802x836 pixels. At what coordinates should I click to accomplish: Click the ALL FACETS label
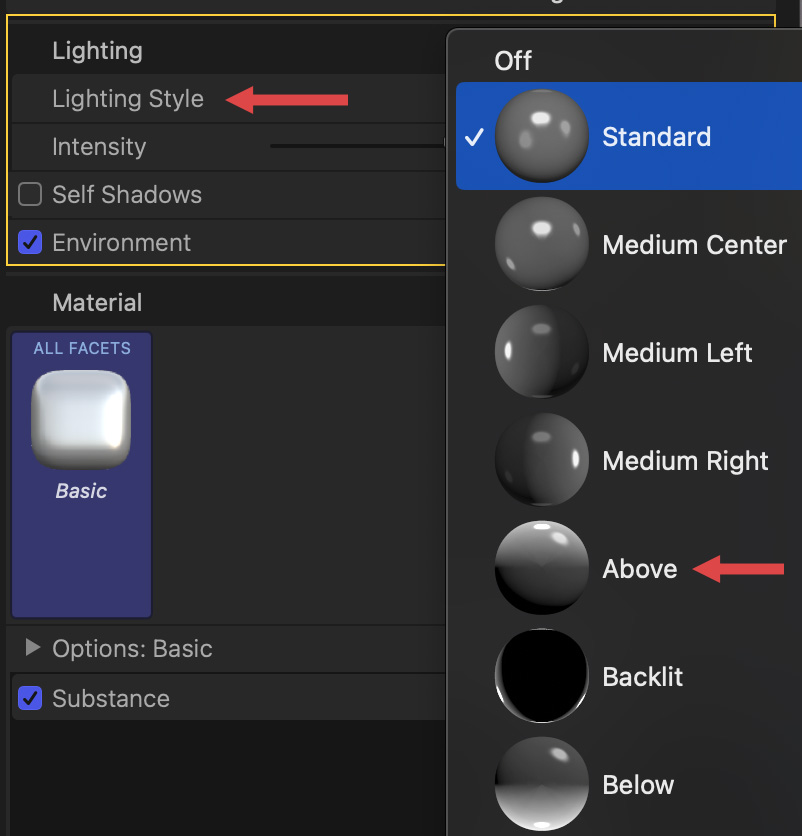pyautogui.click(x=82, y=348)
